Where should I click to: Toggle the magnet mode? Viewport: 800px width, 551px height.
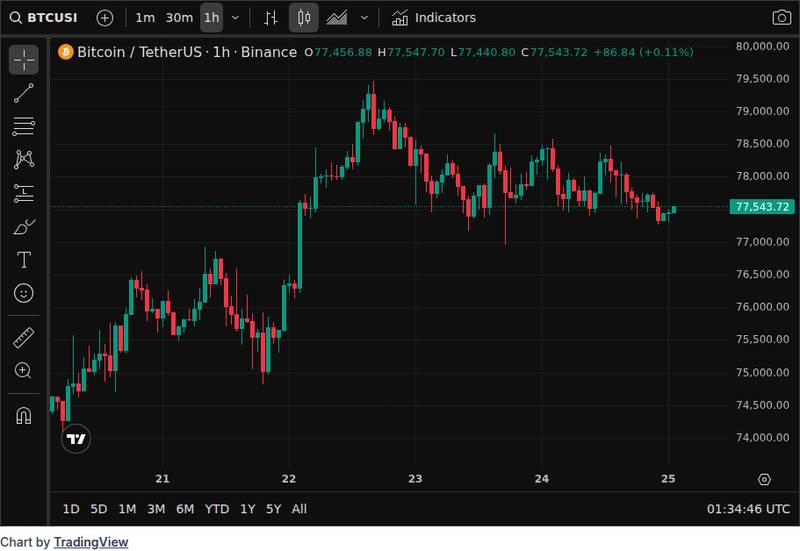[x=23, y=416]
